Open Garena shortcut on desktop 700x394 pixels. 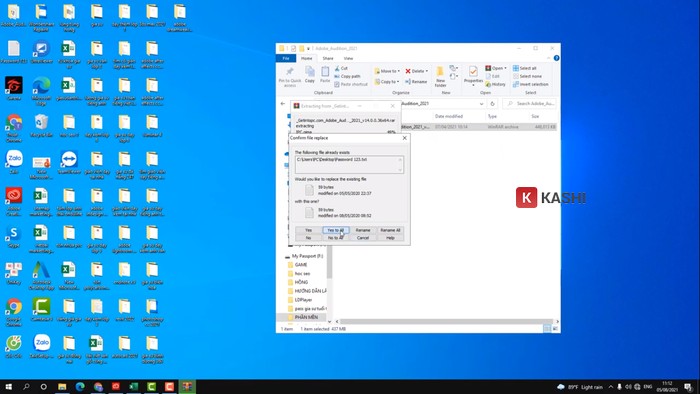(x=14, y=88)
